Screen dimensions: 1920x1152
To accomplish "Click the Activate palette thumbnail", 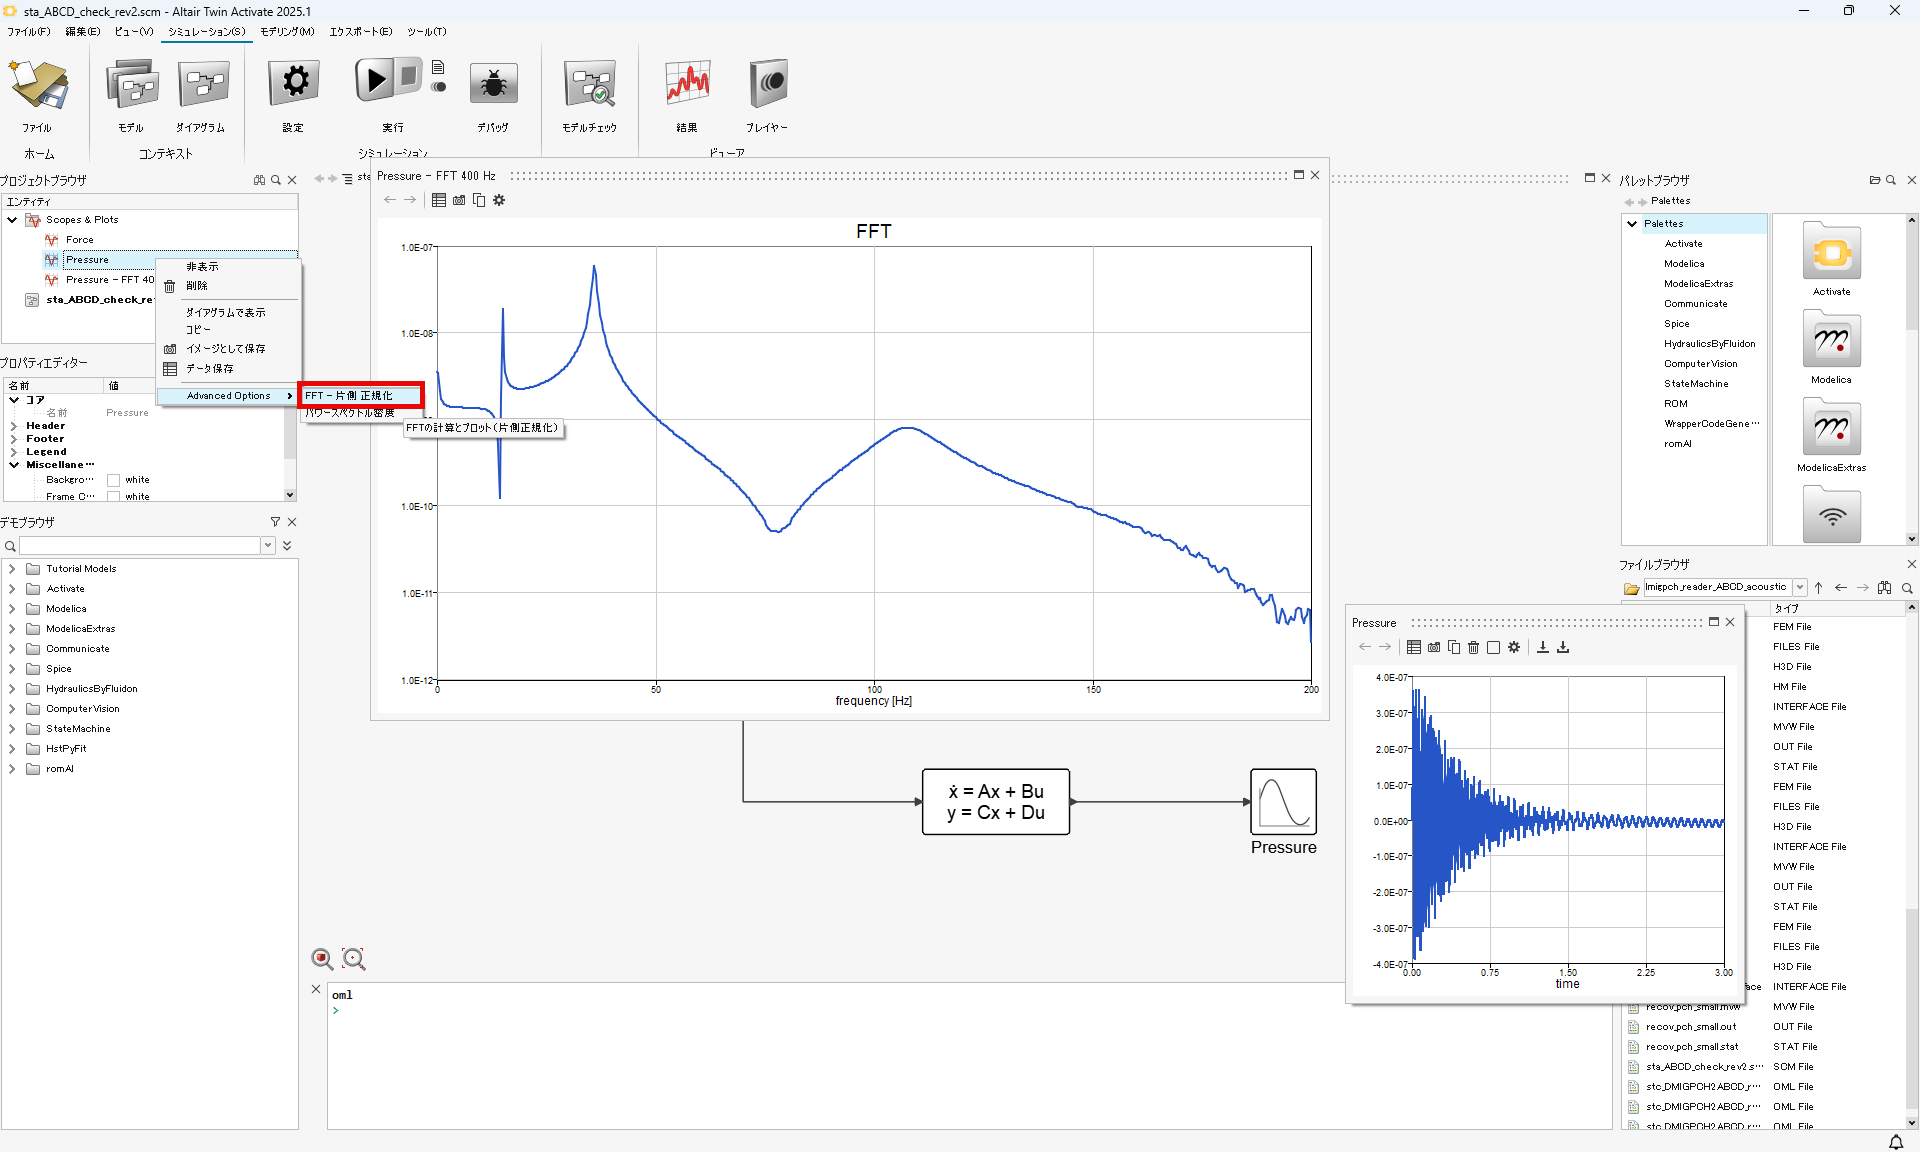I will [x=1831, y=253].
